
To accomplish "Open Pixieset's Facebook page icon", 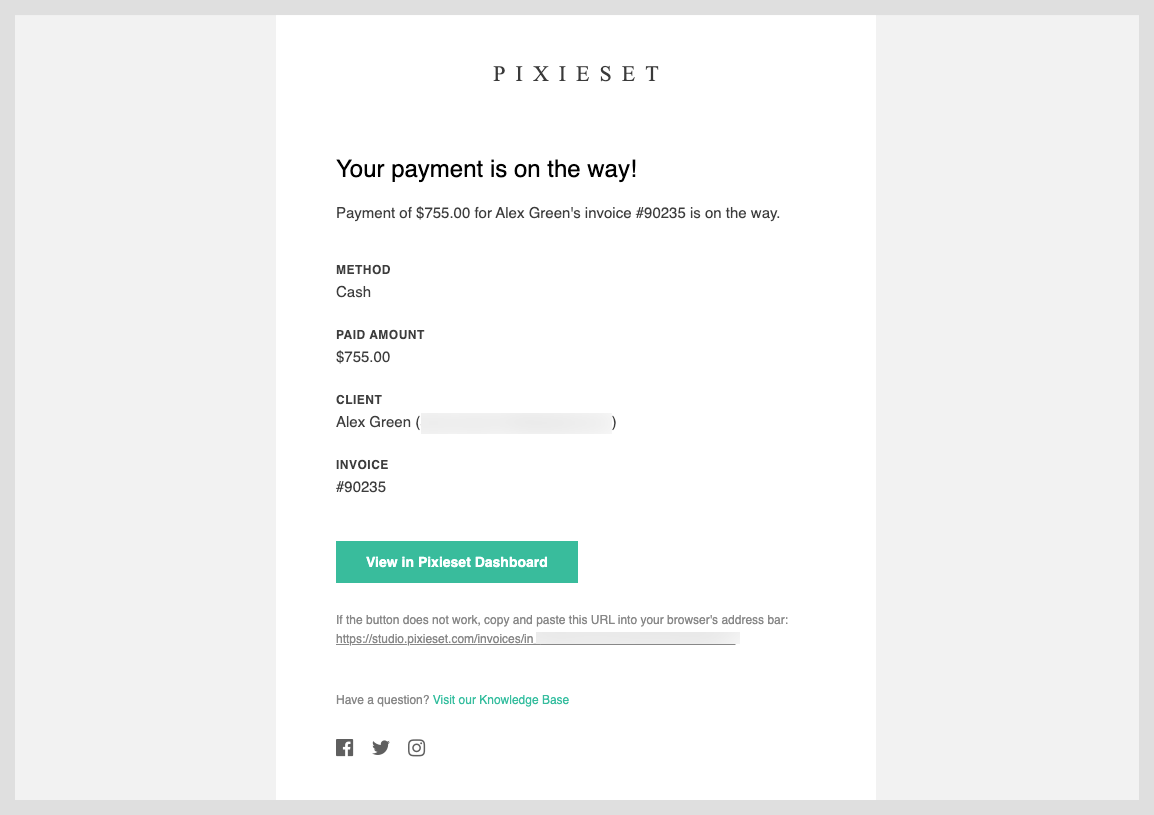I will tap(344, 747).
